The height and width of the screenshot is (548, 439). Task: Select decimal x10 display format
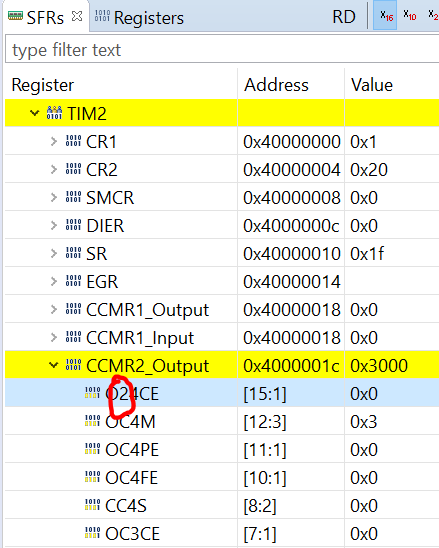(410, 16)
